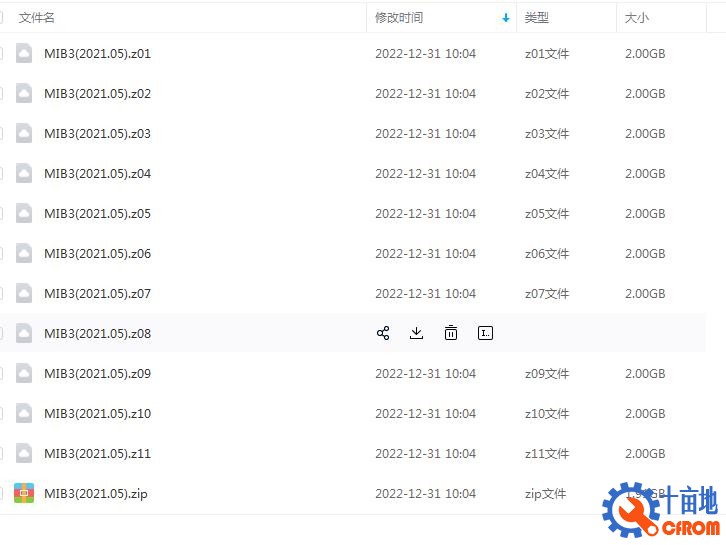
Task: Sort by the 类型 column header
Action: pyautogui.click(x=537, y=18)
